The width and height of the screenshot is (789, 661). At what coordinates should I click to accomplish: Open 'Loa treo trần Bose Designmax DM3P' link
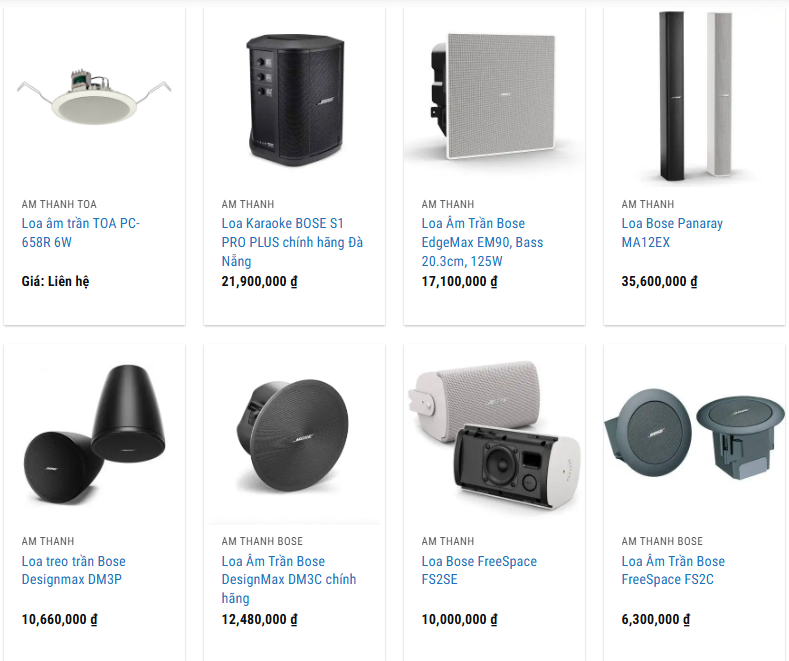tap(73, 570)
